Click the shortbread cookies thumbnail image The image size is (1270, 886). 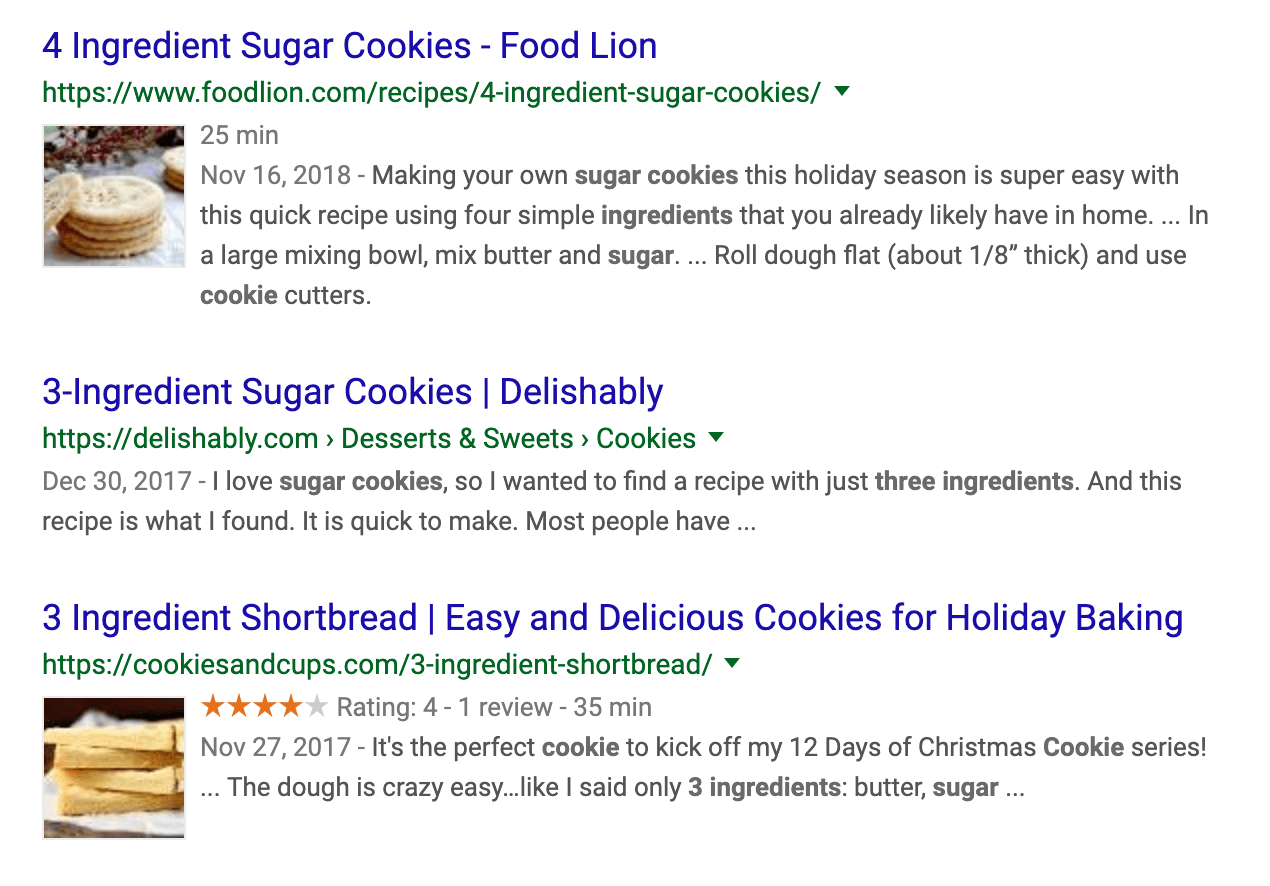click(113, 766)
